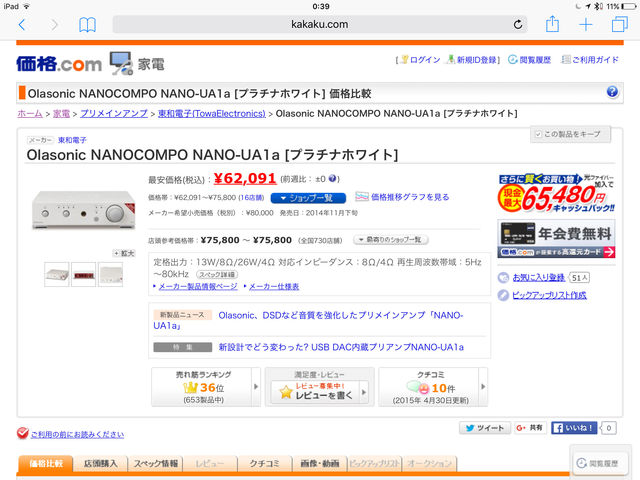Open the 16店舗 link
Screen dimensions: 640x480
tap(251, 198)
